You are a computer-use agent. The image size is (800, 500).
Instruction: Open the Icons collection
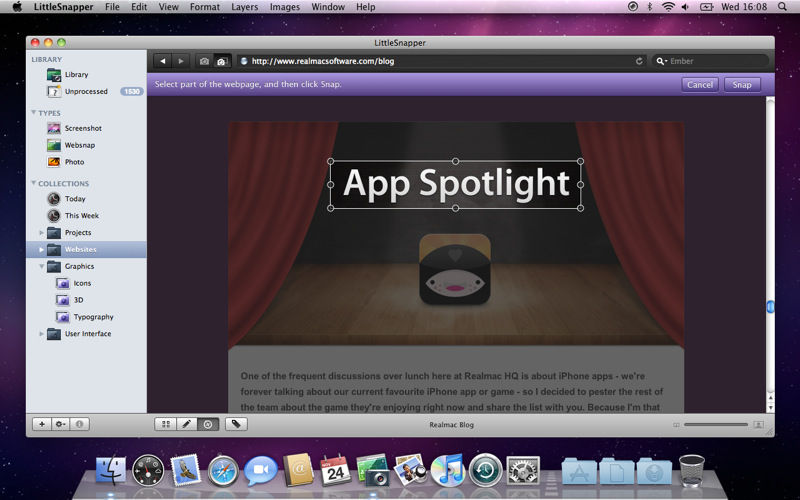(82, 283)
